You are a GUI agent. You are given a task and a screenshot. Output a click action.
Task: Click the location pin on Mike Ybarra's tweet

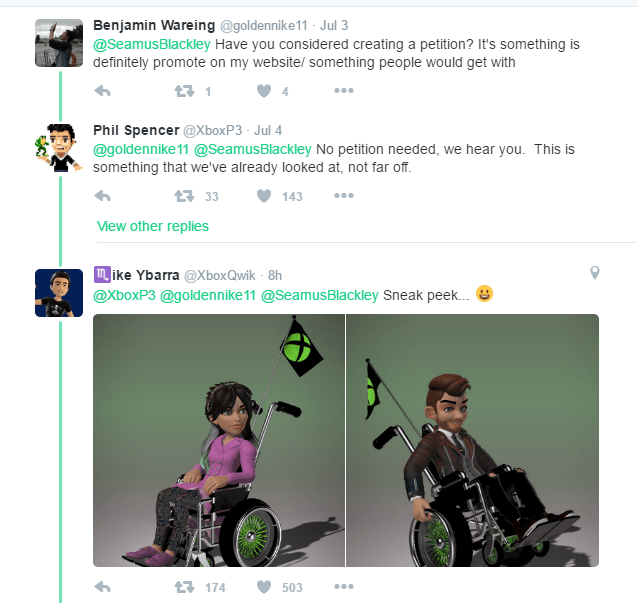point(595,273)
